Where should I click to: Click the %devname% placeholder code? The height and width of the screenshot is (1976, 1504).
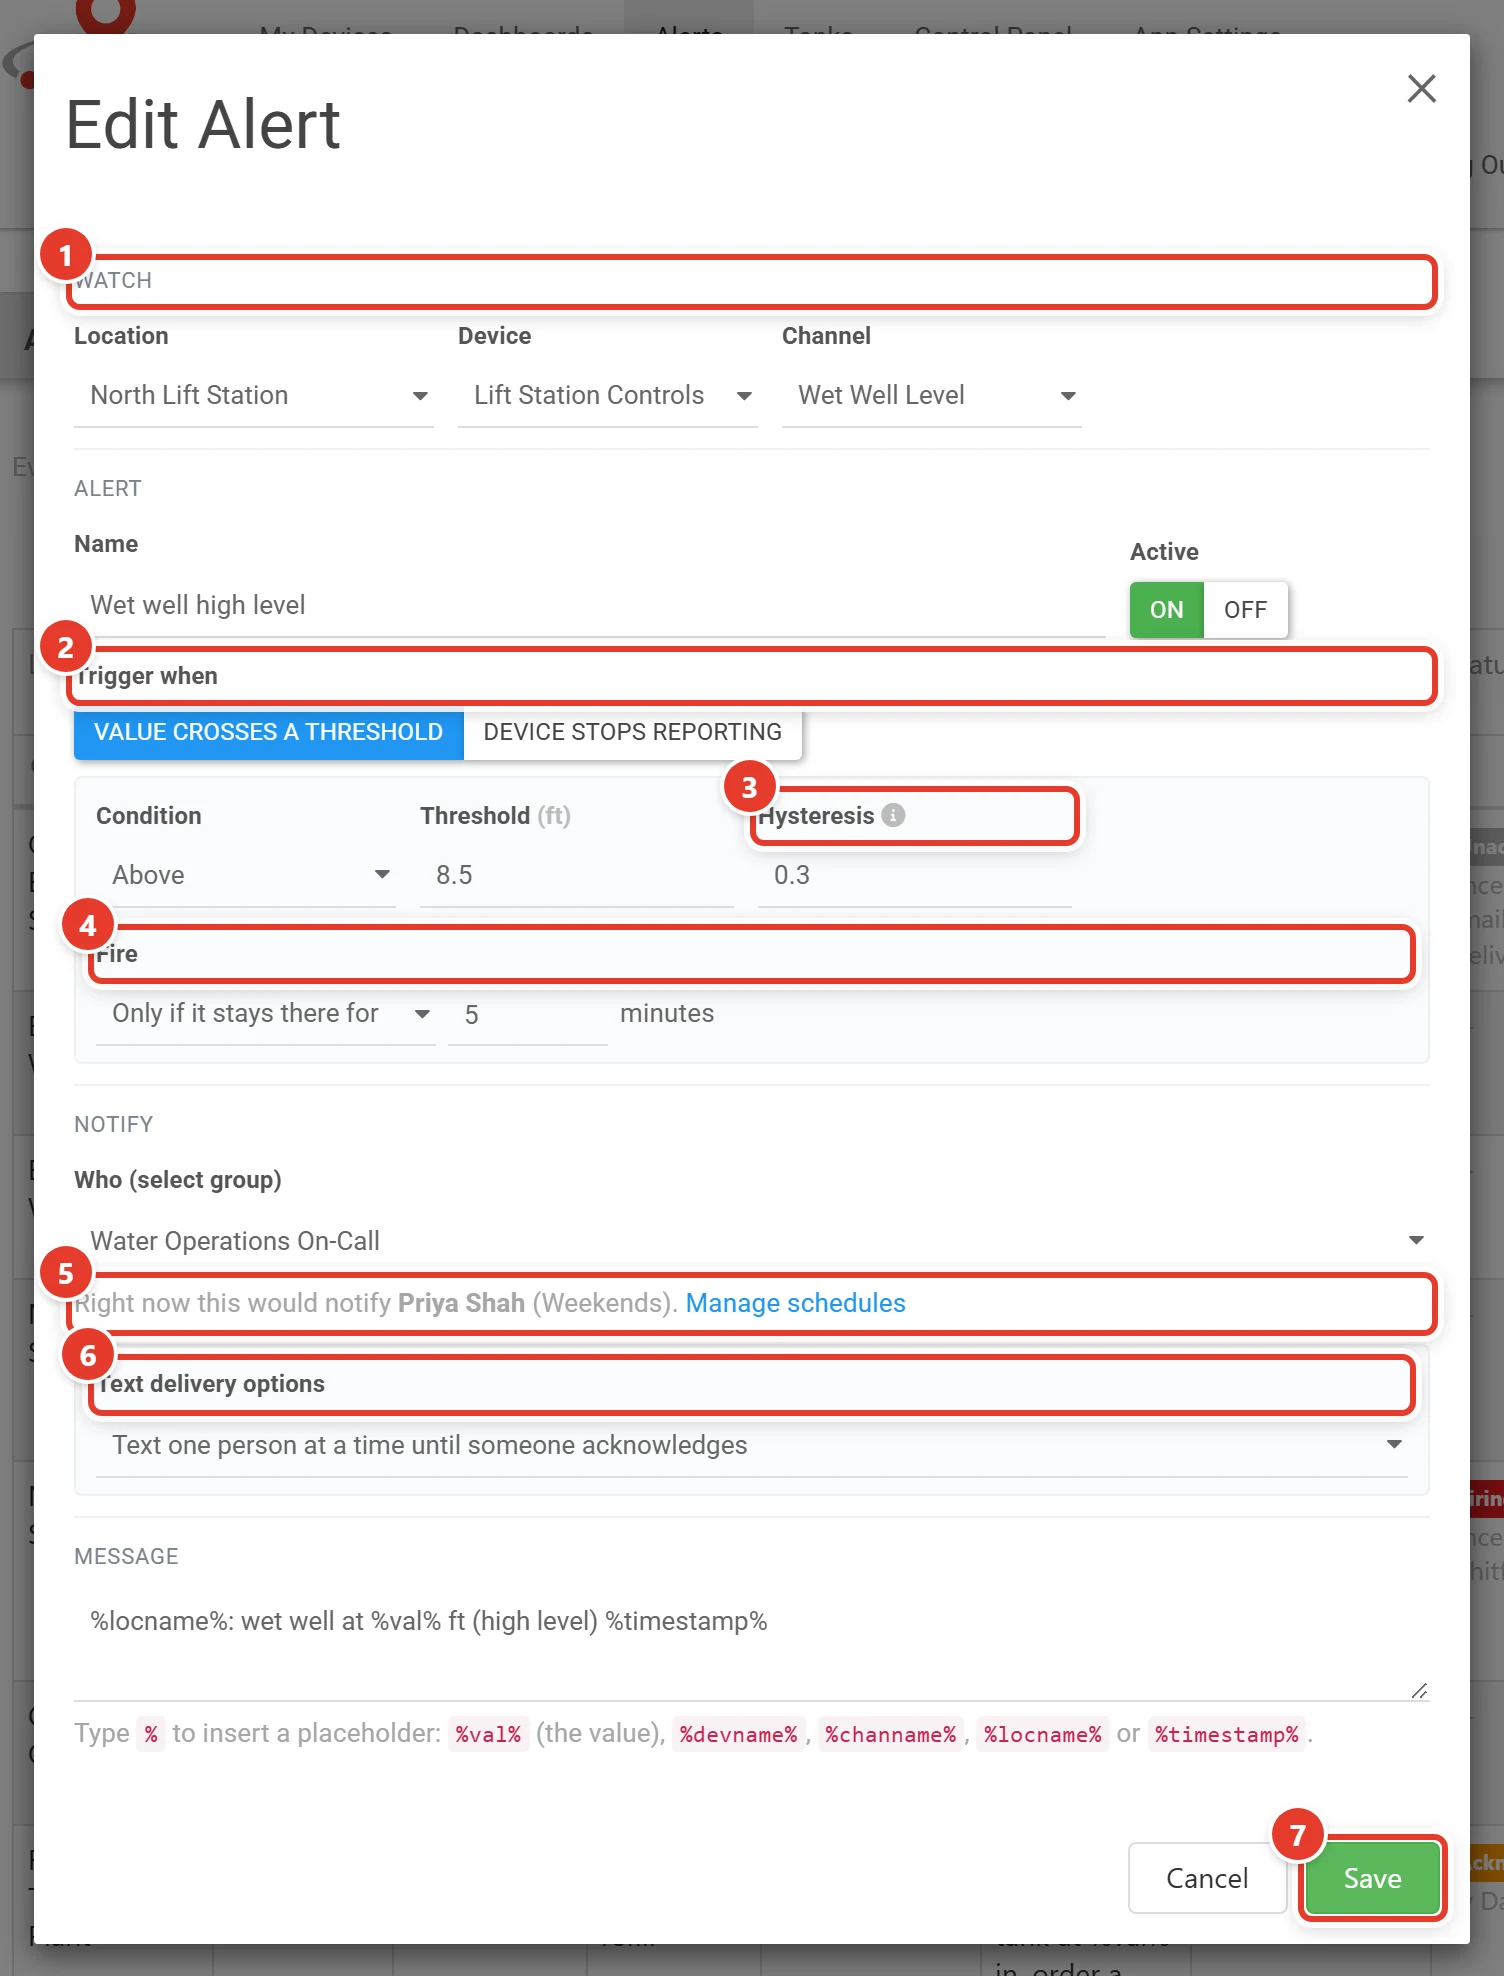(739, 1734)
